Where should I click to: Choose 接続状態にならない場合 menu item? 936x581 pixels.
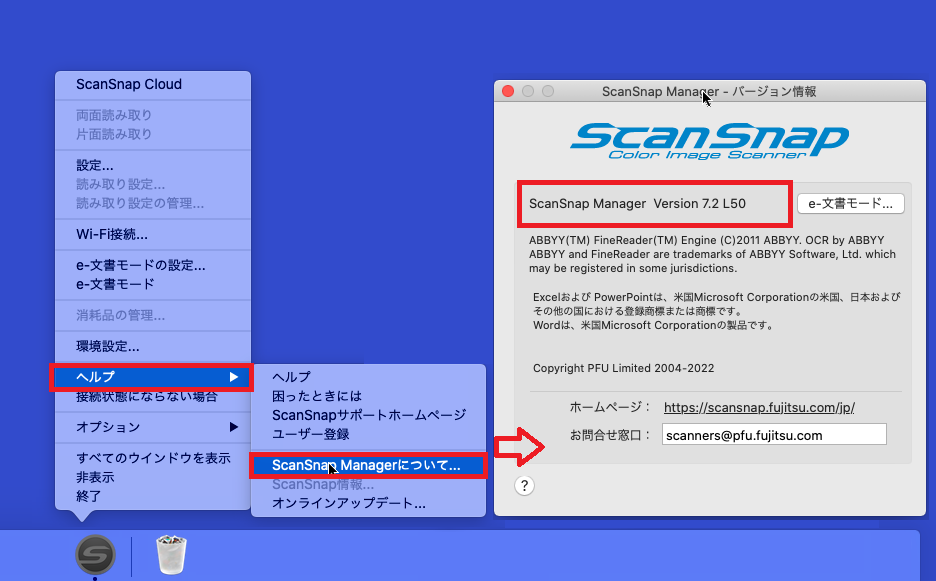tap(153, 397)
